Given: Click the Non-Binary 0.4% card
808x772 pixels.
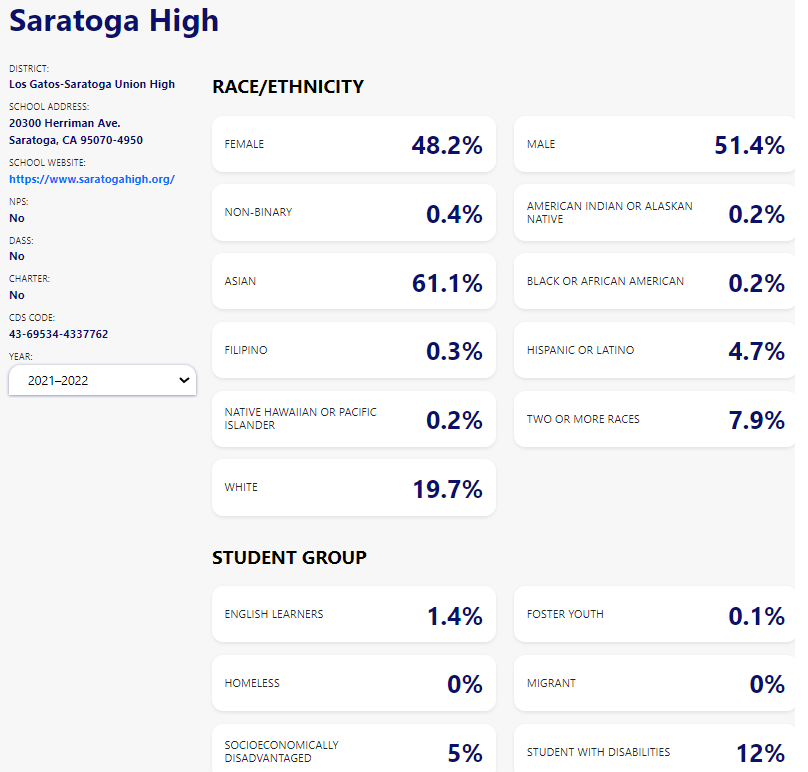Looking at the screenshot, I should coord(353,213).
